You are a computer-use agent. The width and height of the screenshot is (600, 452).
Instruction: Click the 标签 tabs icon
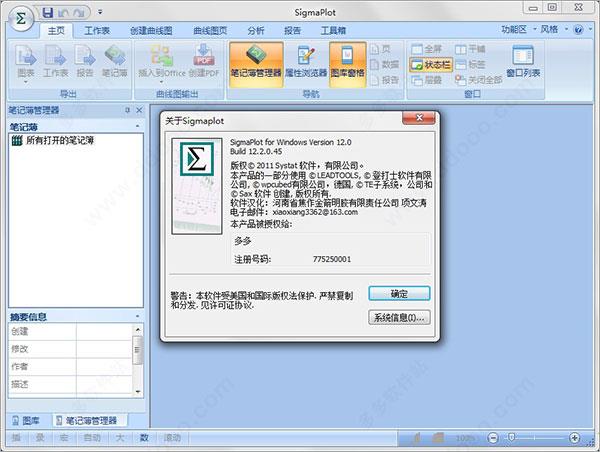pos(470,64)
